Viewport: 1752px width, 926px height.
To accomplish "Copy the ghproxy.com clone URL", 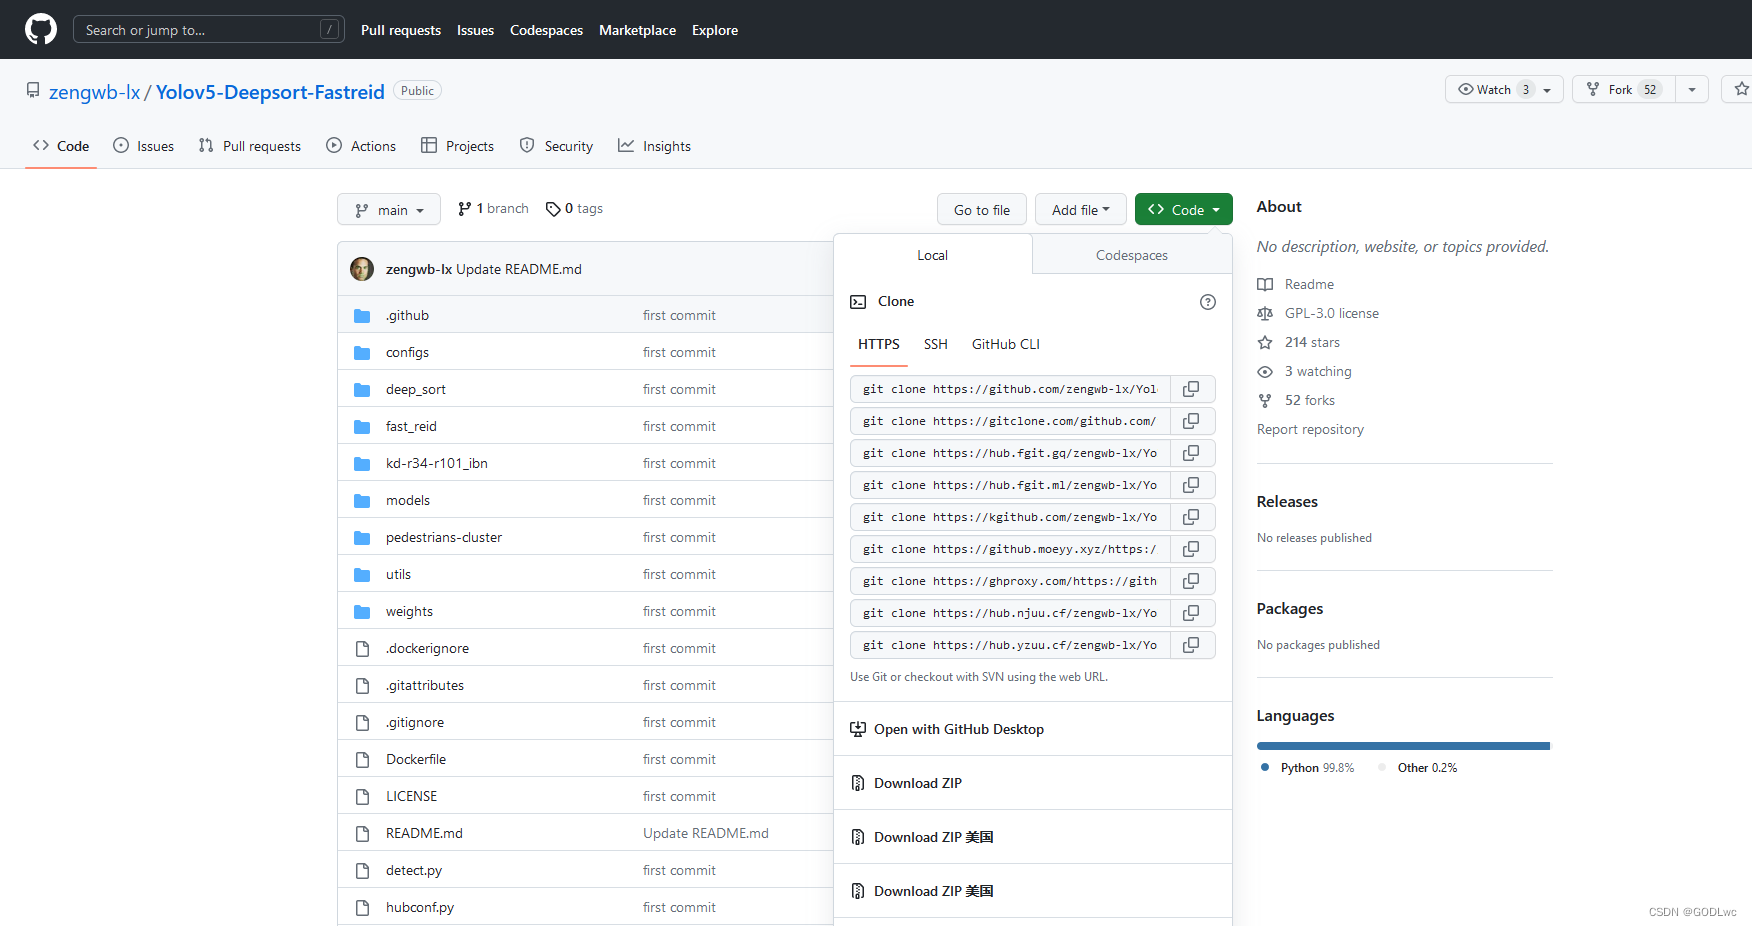I will (1191, 581).
